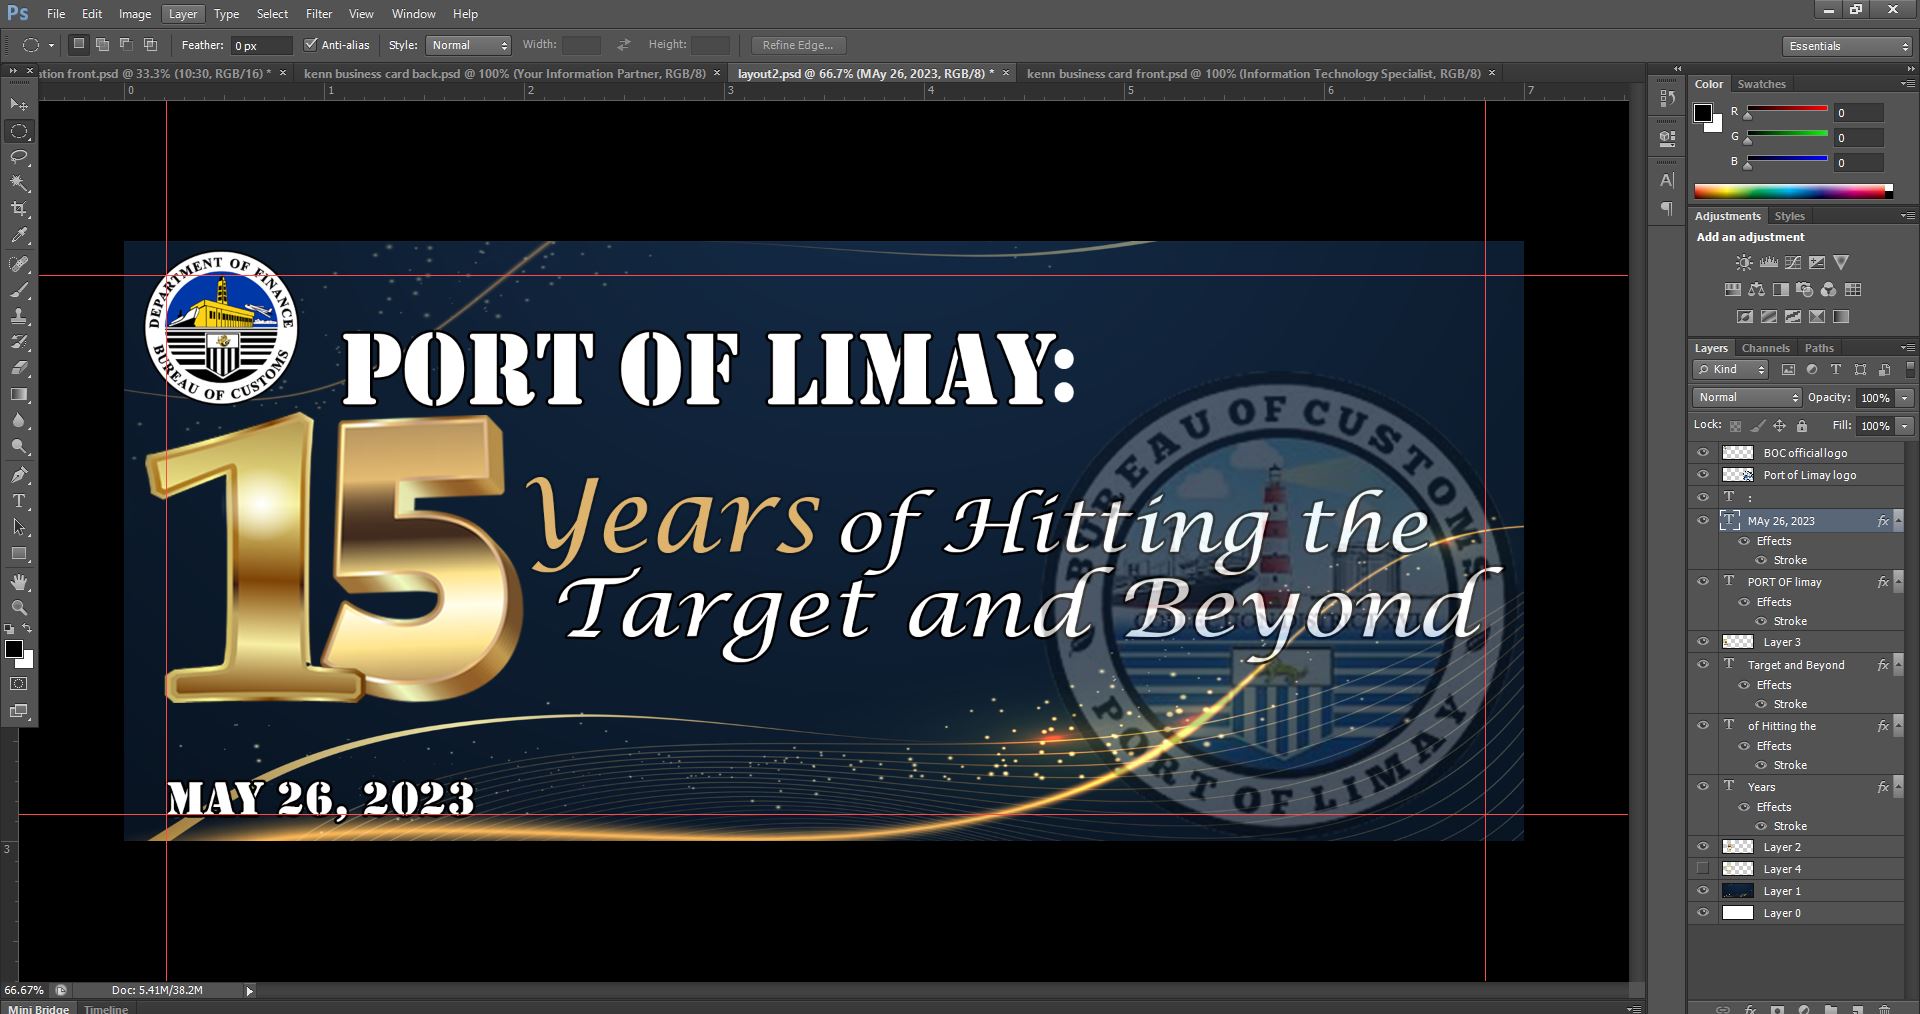The height and width of the screenshot is (1014, 1920).
Task: Select the Move tool
Action: [x=19, y=105]
